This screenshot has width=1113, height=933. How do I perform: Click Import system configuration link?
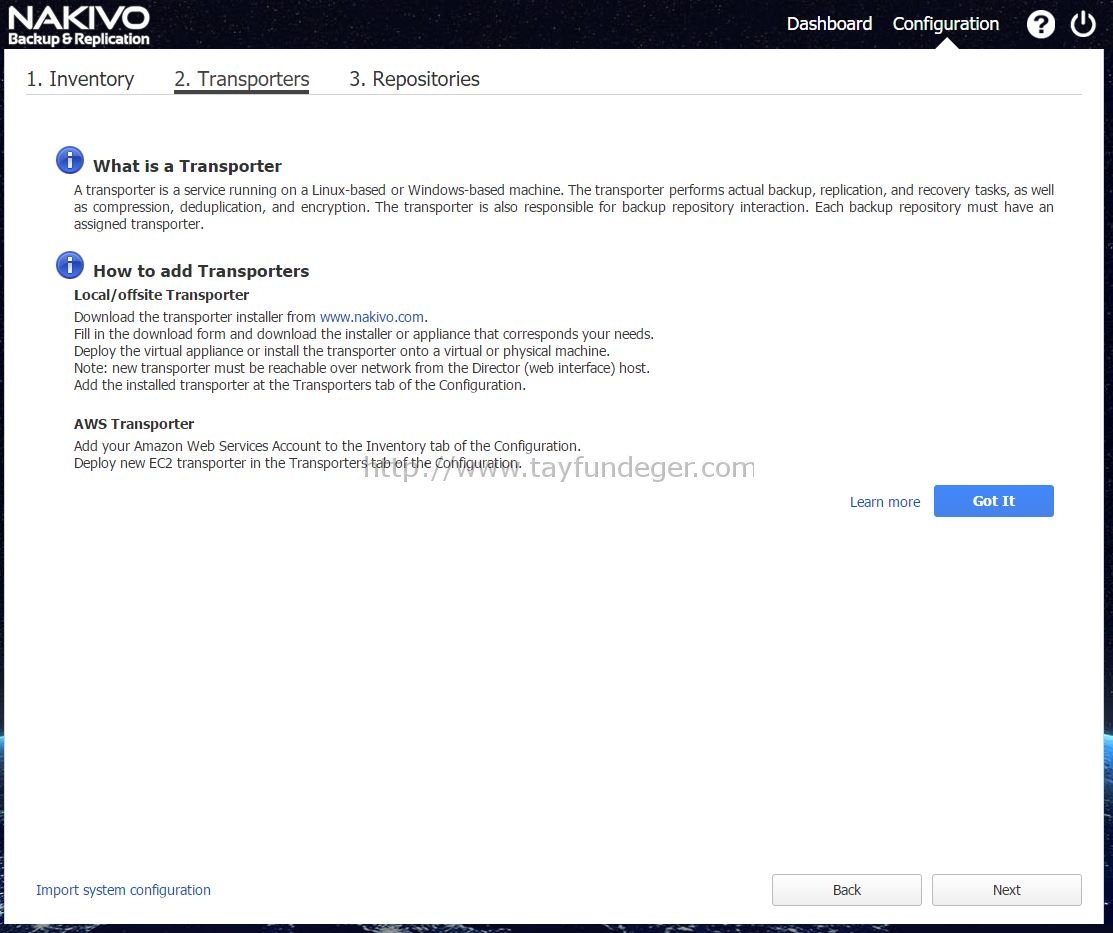(124, 890)
